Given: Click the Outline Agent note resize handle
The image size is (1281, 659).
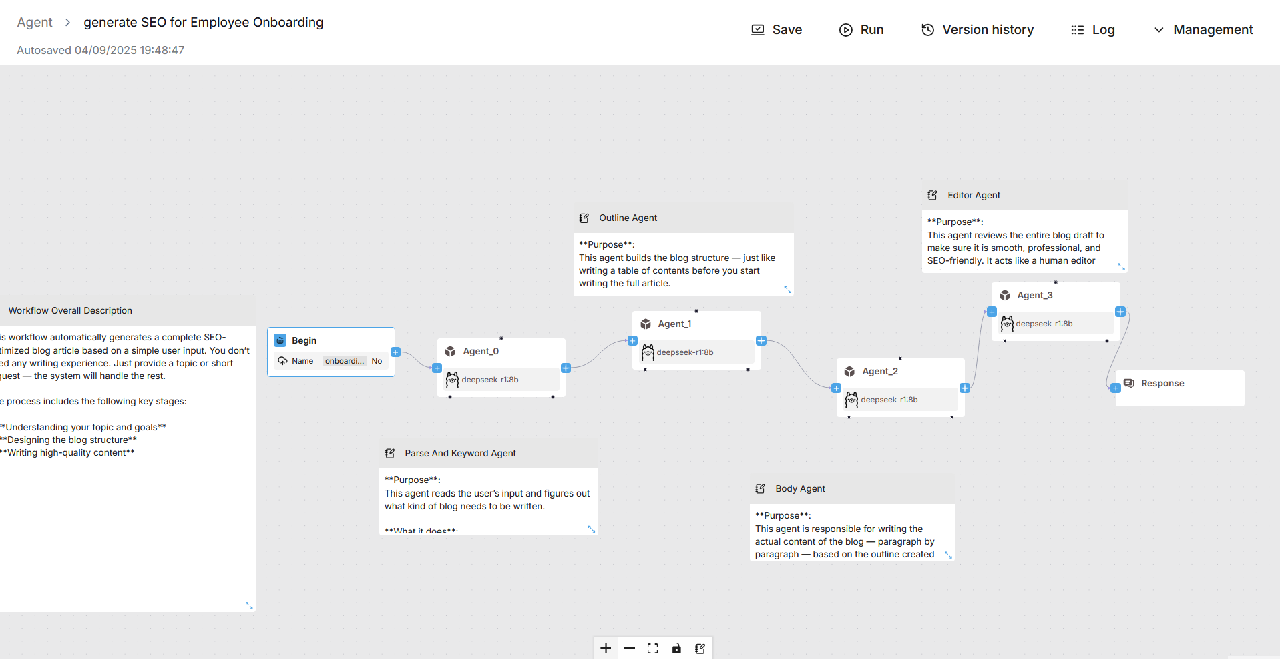Looking at the screenshot, I should pos(788,289).
